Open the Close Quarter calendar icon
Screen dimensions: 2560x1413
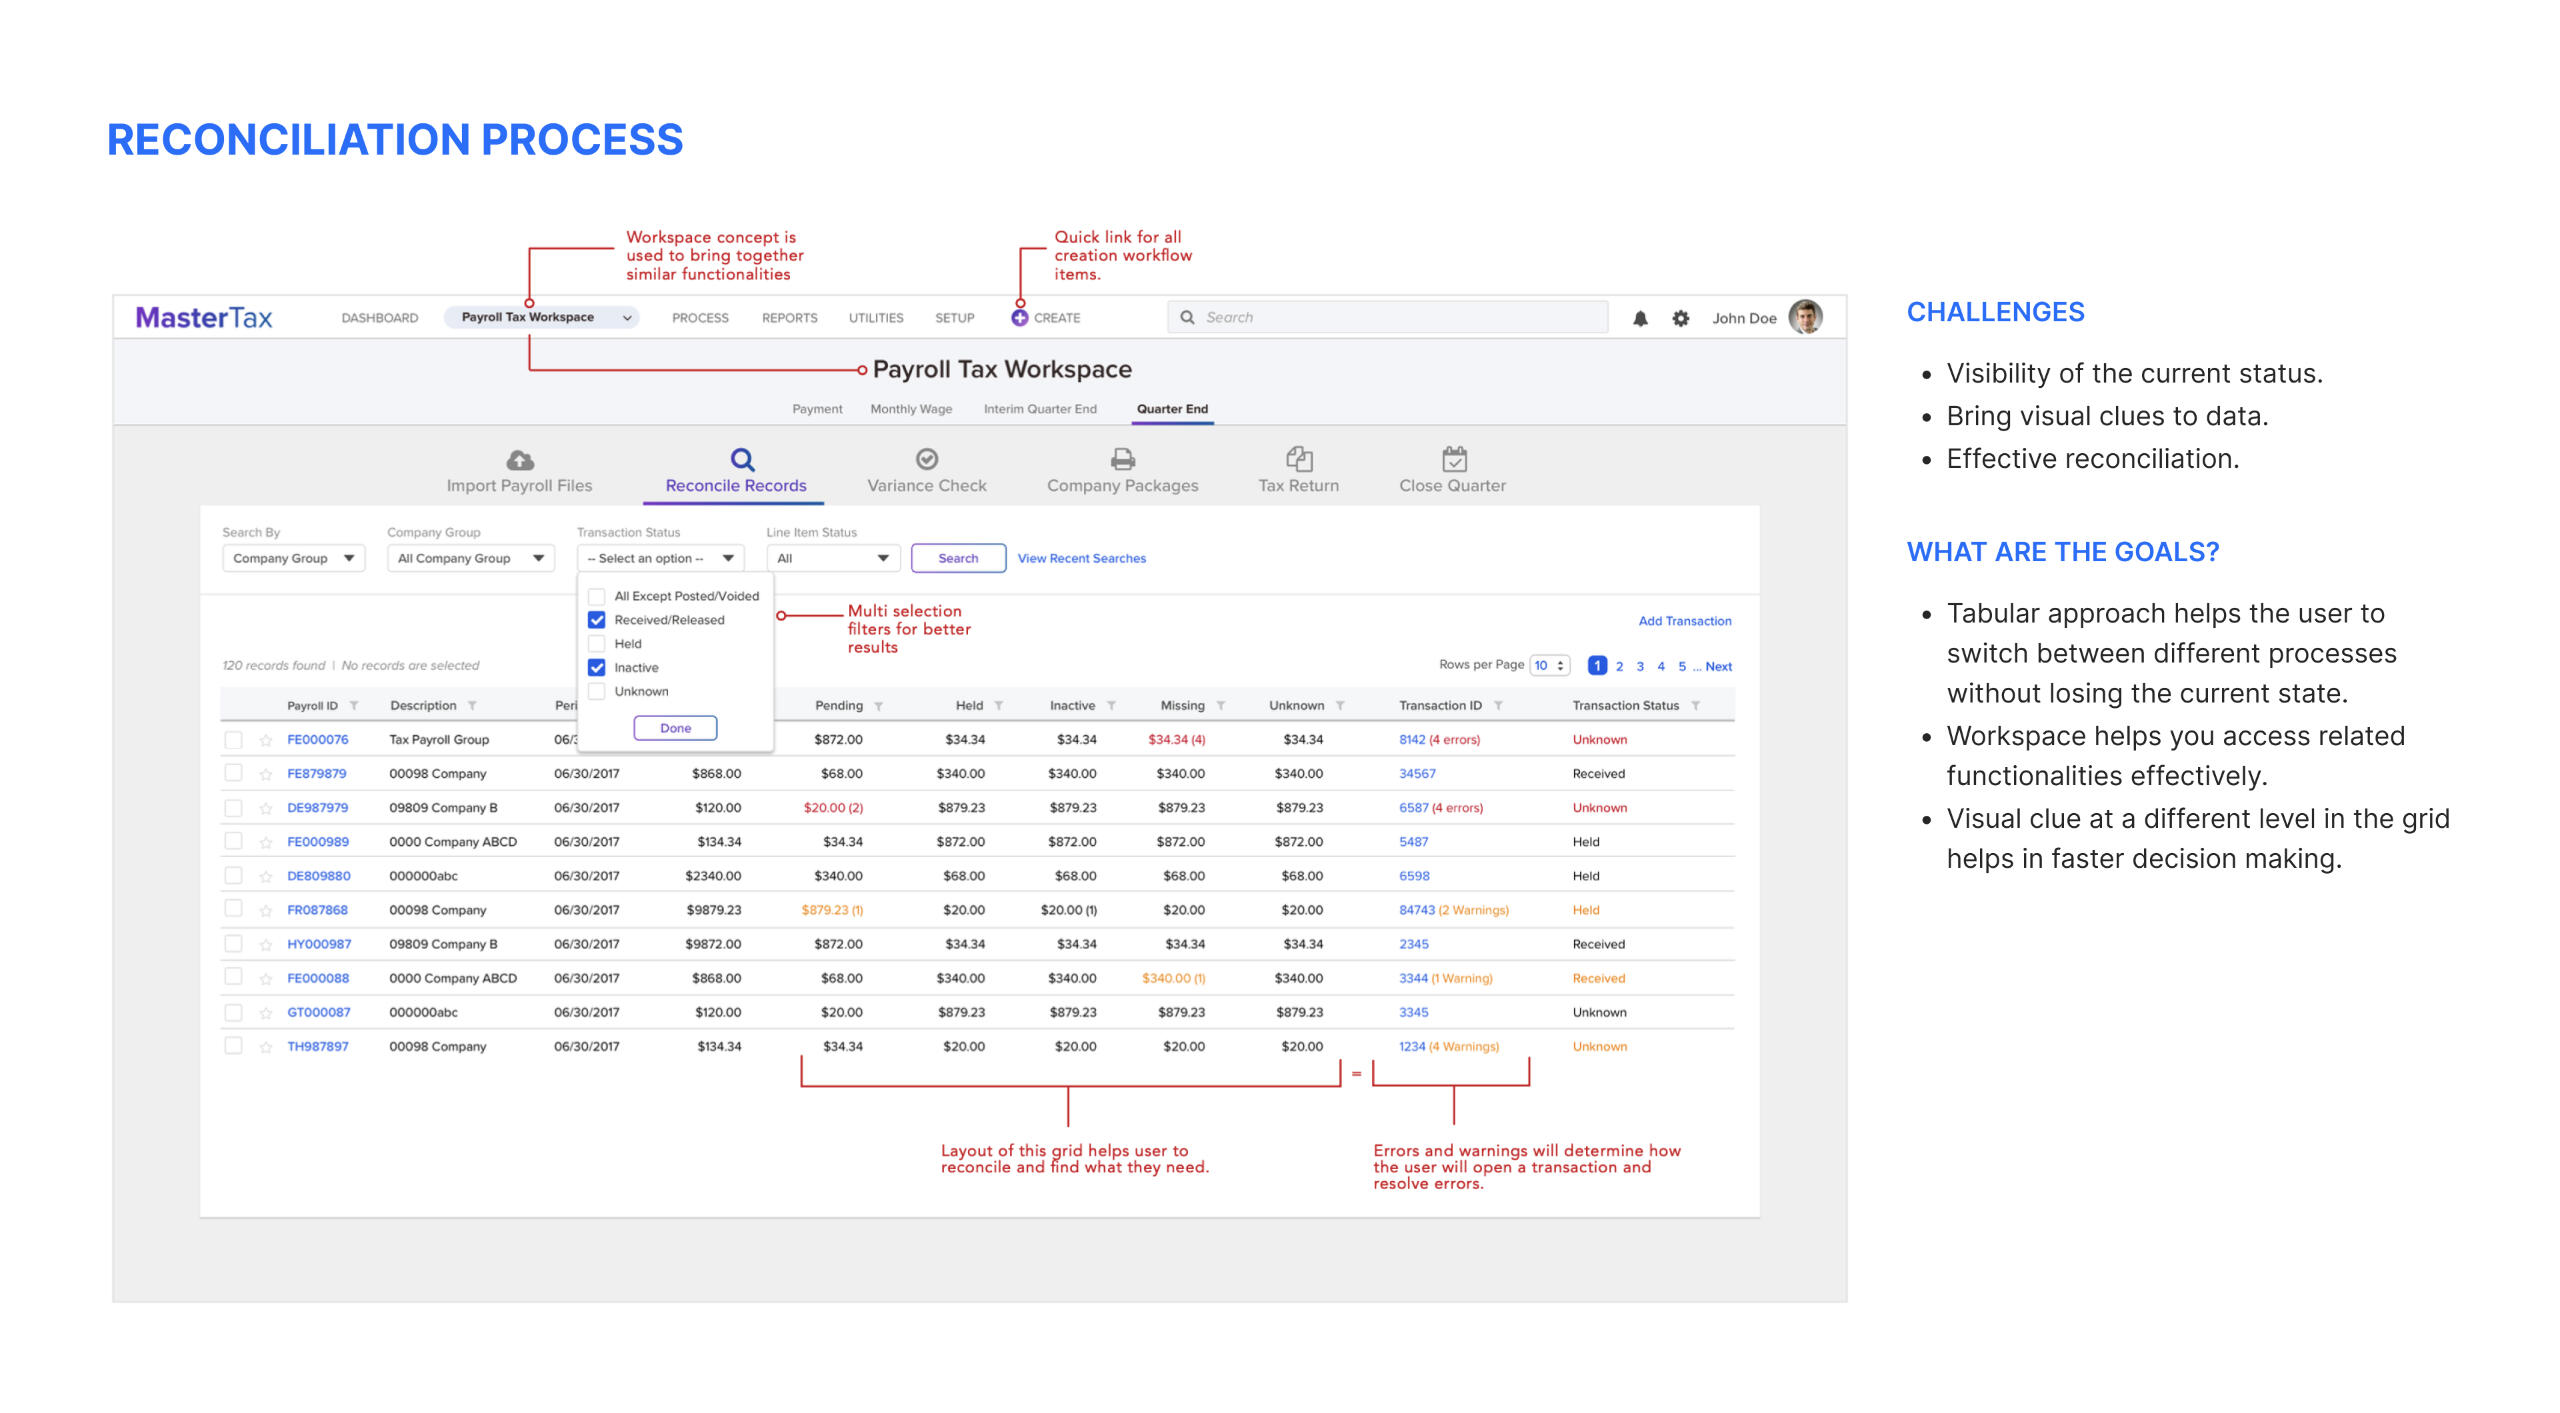pos(1453,459)
